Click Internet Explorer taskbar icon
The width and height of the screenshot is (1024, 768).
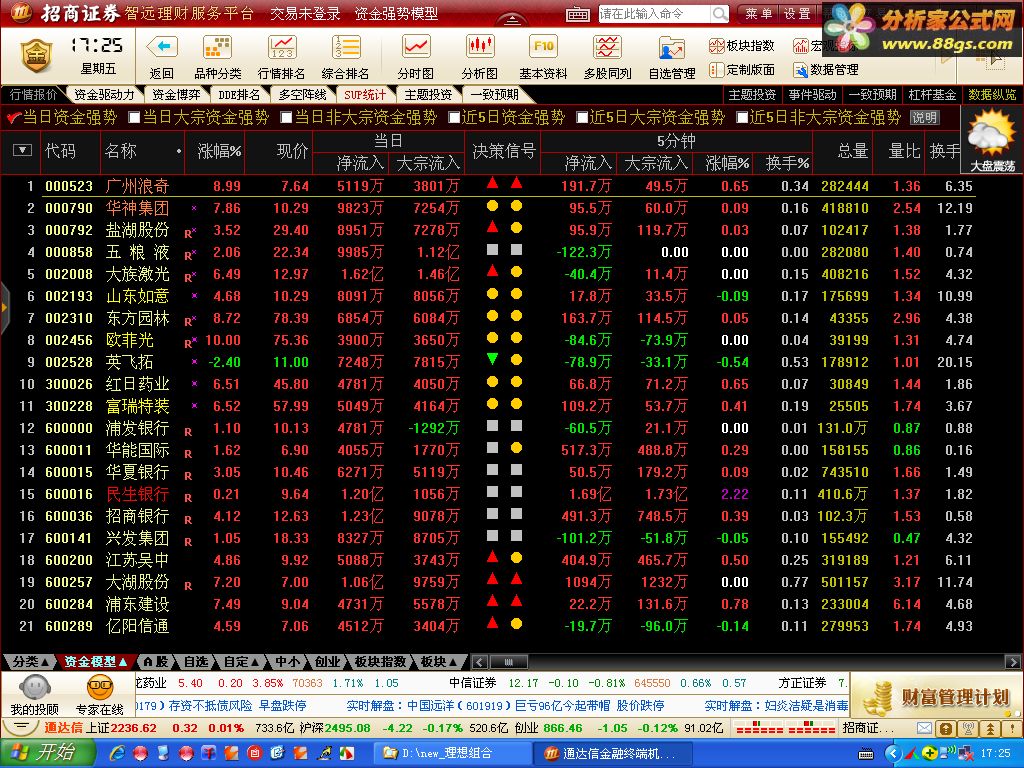(118, 753)
